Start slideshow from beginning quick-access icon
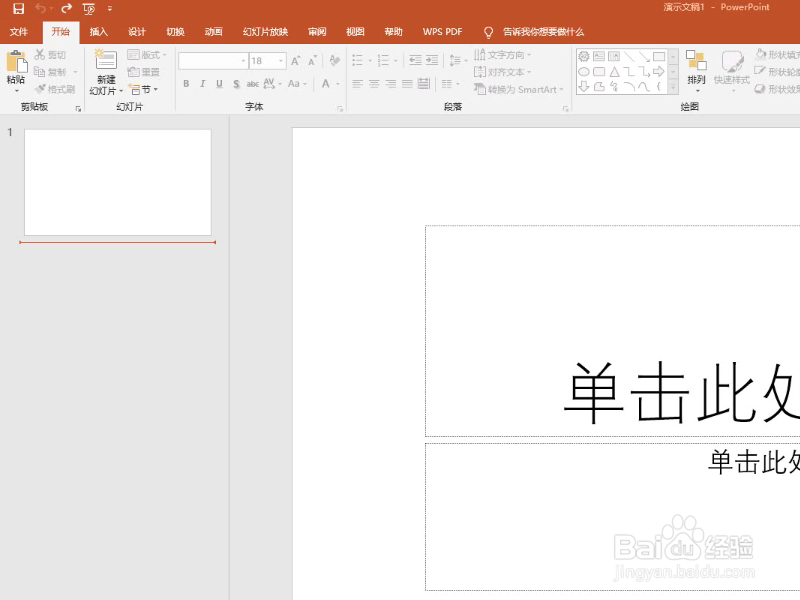800x600 pixels. coord(89,9)
